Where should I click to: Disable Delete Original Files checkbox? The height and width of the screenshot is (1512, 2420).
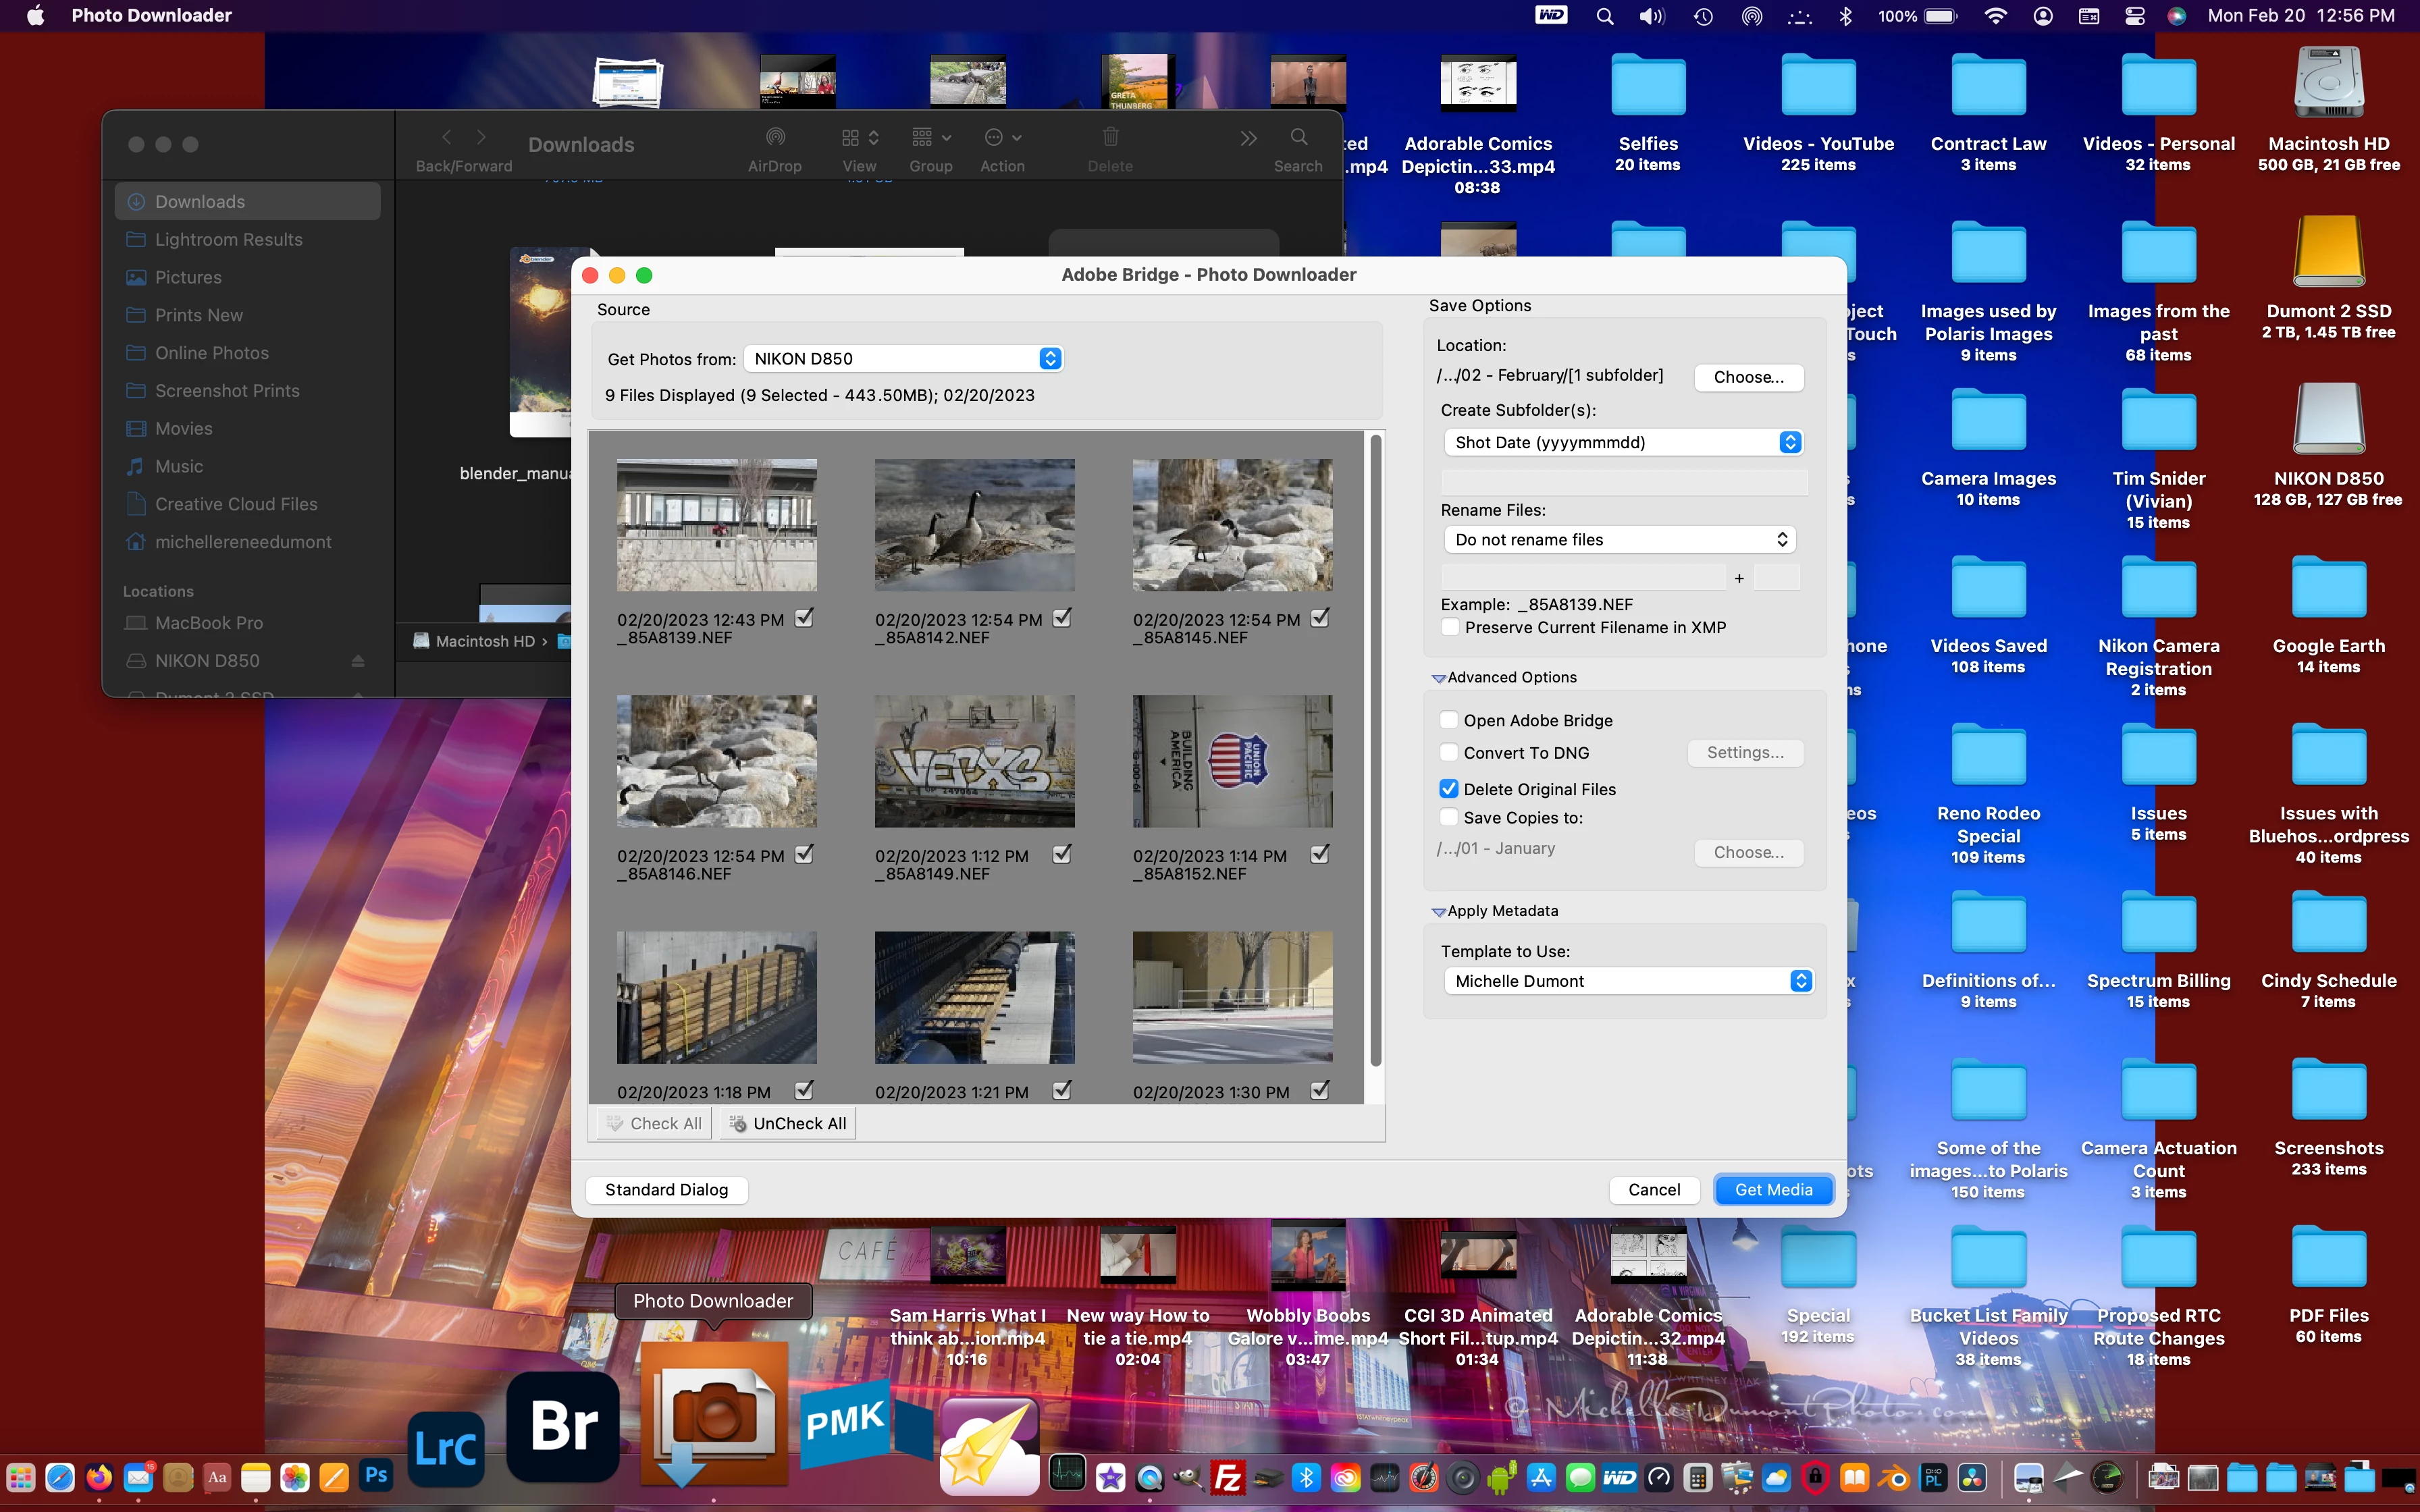[x=1449, y=789]
